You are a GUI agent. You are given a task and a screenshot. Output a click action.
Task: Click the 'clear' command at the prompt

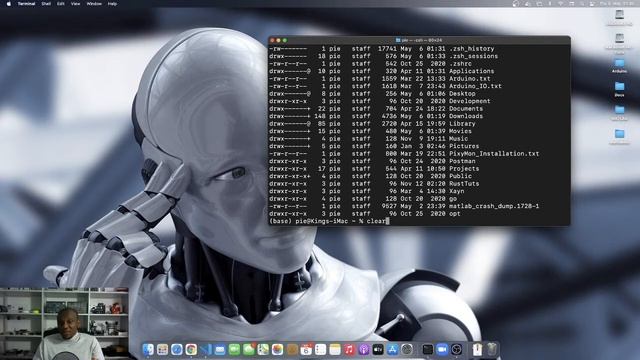376,221
